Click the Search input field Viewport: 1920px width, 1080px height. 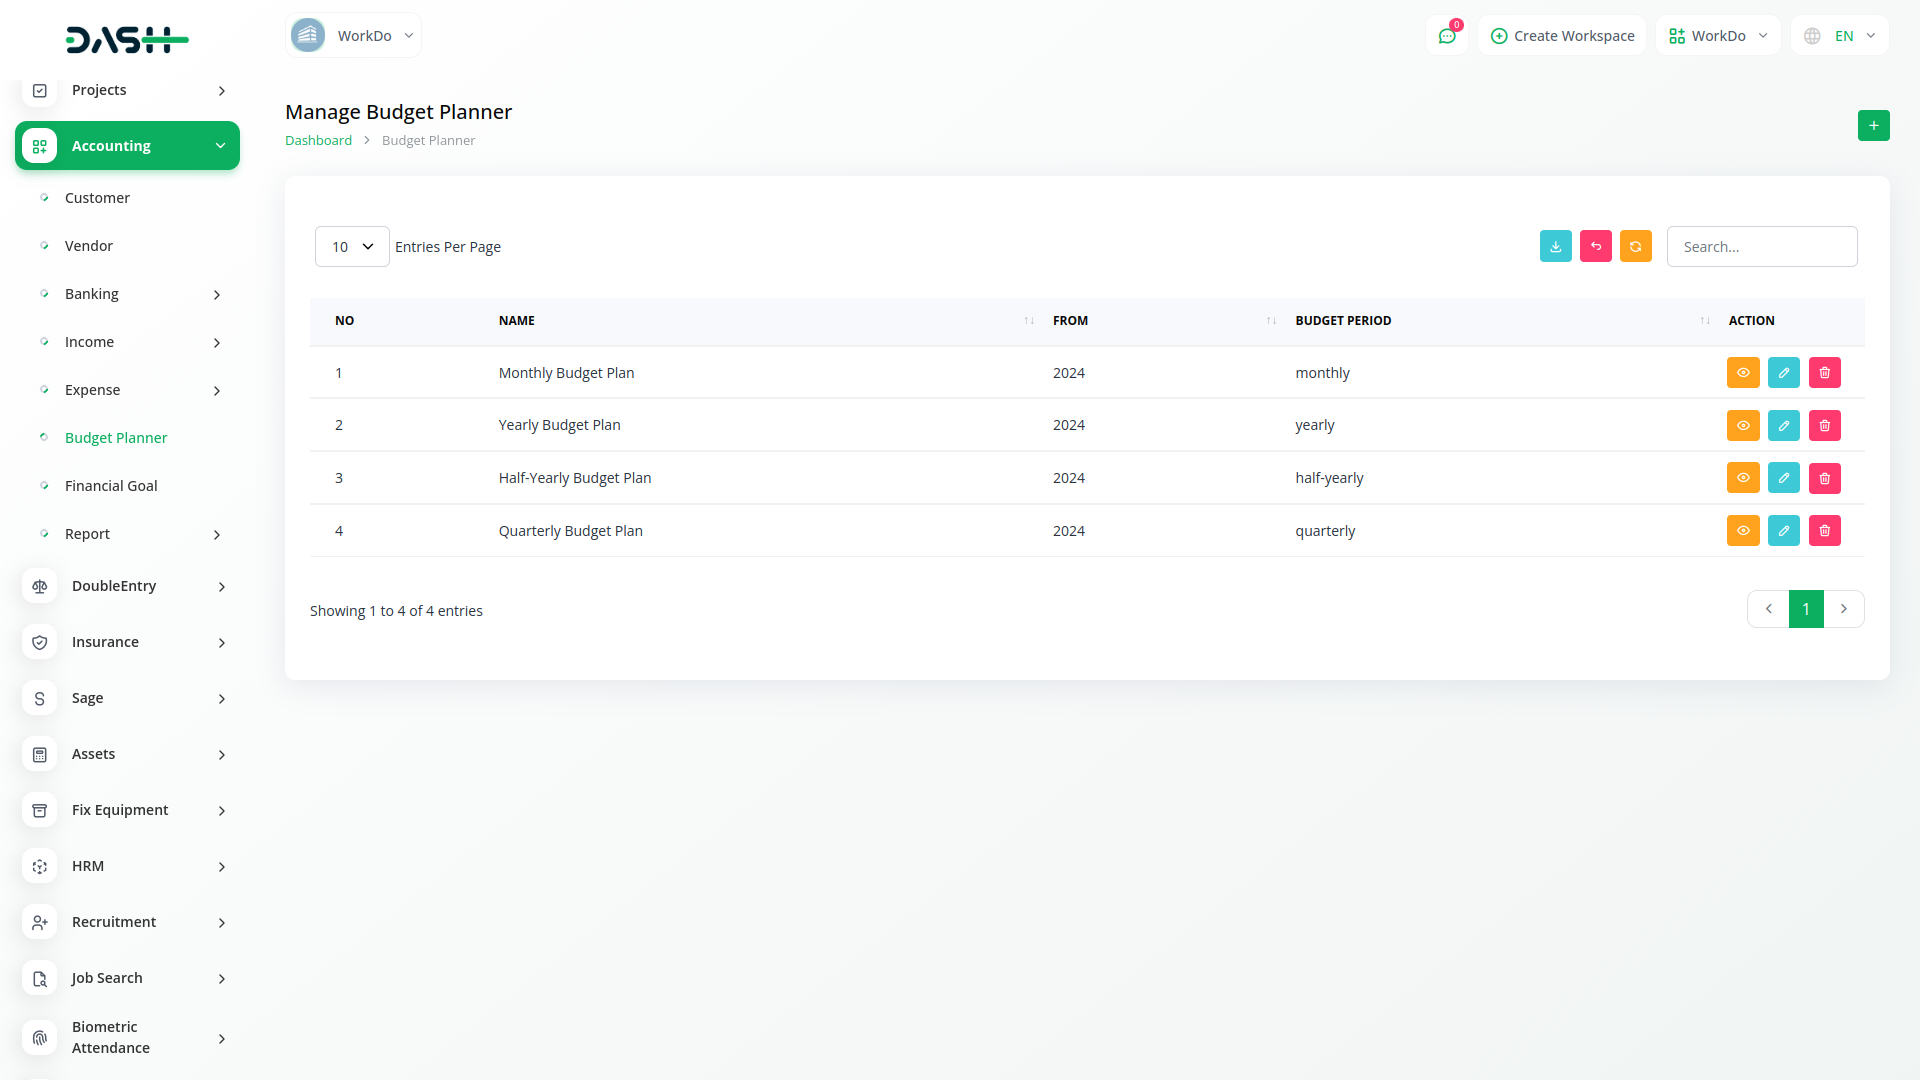1761,247
